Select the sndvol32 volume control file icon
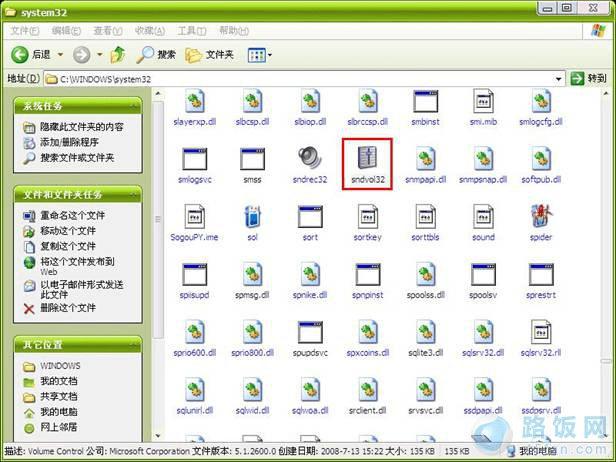Screen dimensions: 616x462 click(x=367, y=158)
